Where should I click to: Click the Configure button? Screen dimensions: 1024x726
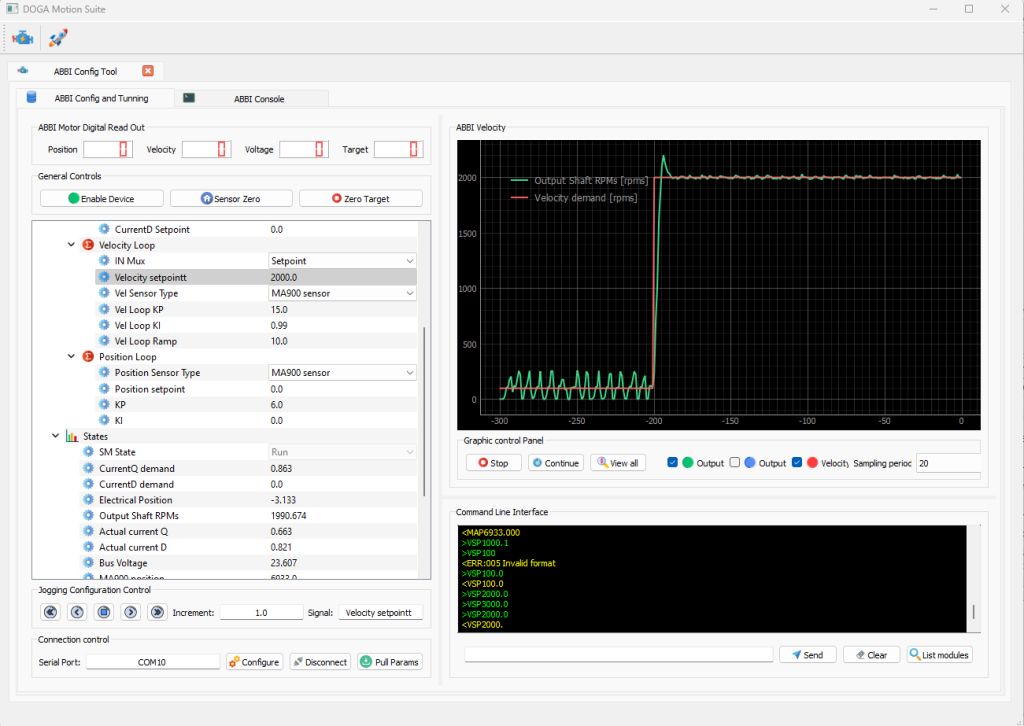[255, 661]
